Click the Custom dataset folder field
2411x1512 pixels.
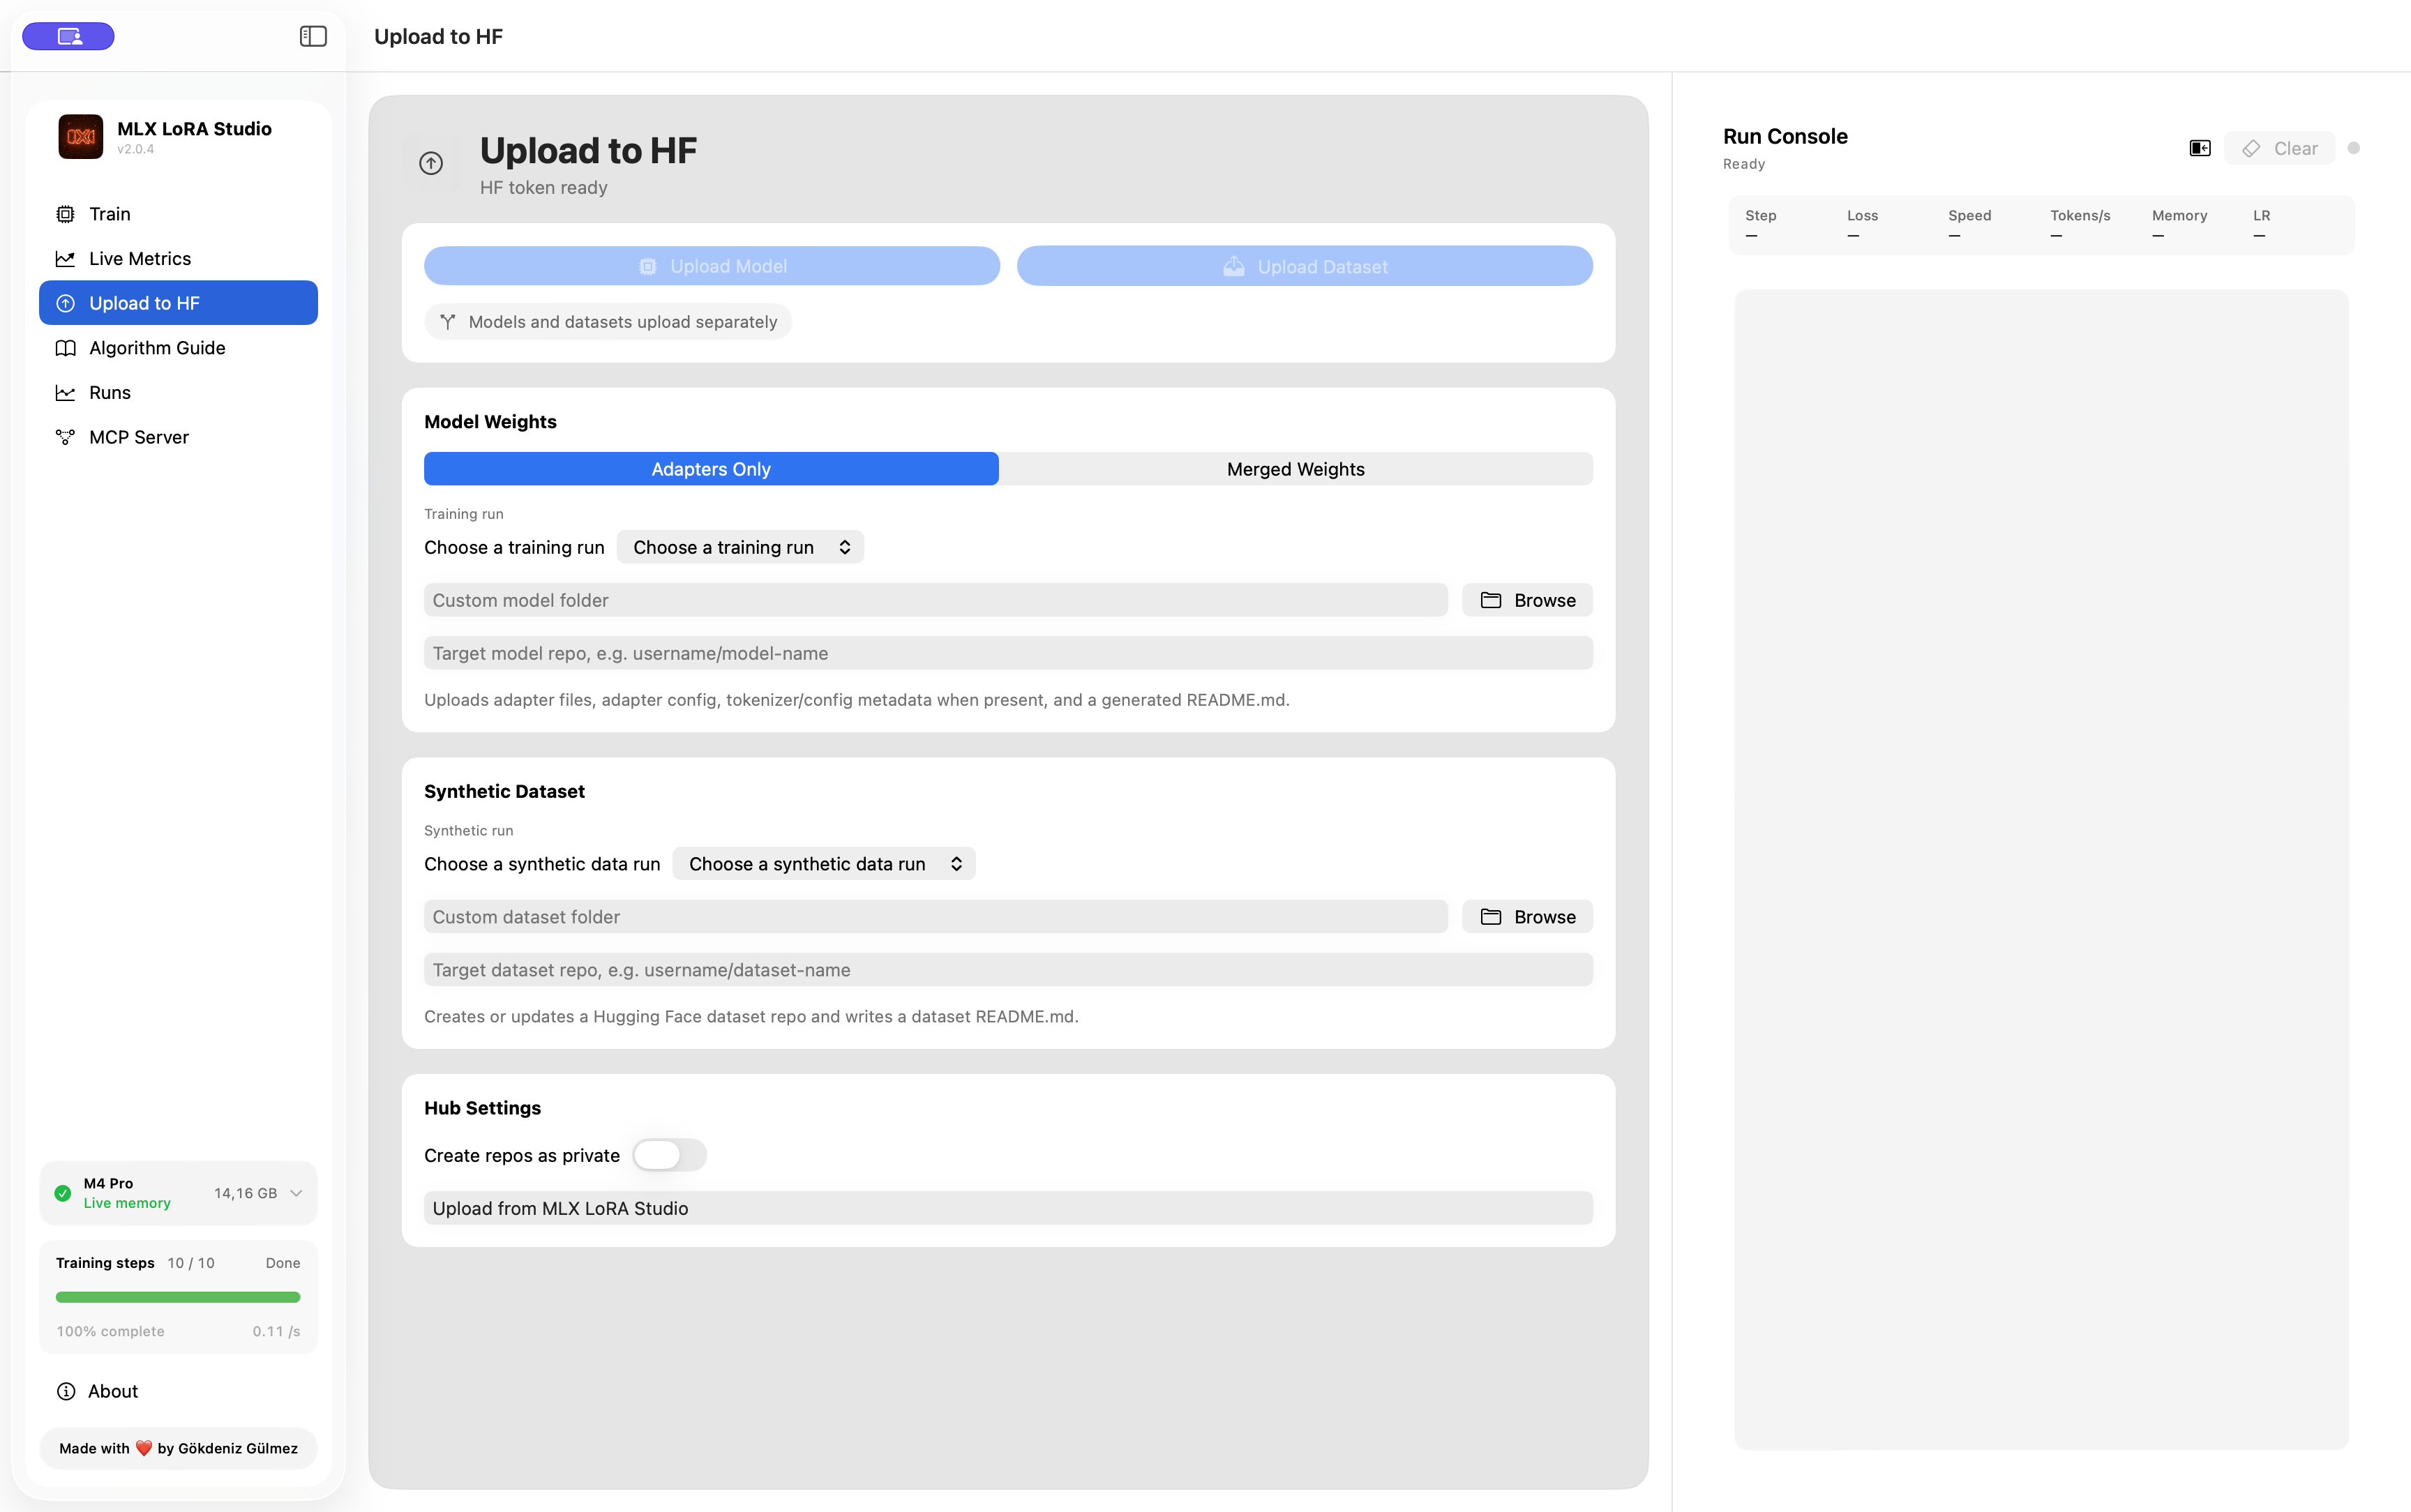935,917
